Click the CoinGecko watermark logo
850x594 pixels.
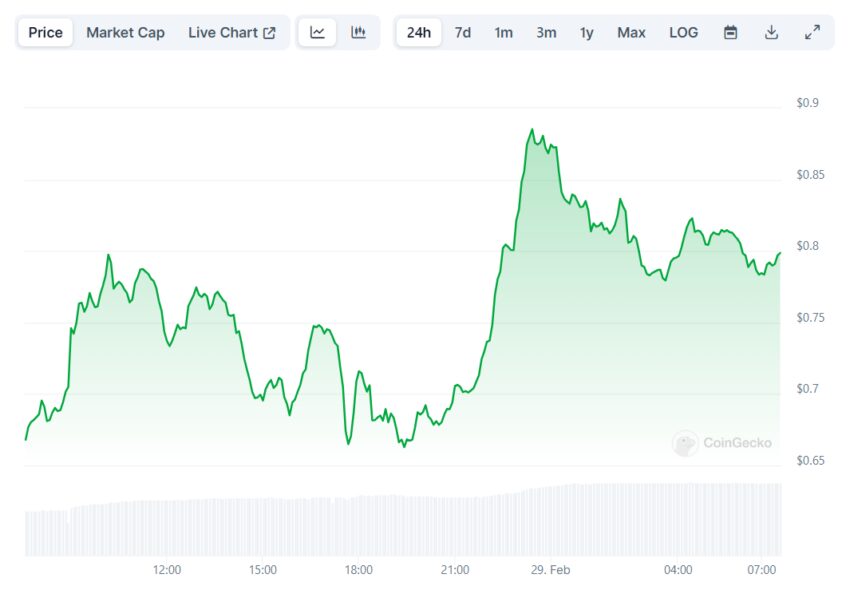pos(685,443)
